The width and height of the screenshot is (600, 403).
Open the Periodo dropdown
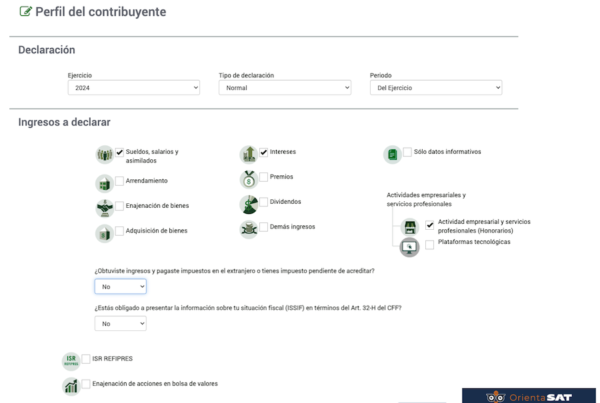click(x=435, y=88)
